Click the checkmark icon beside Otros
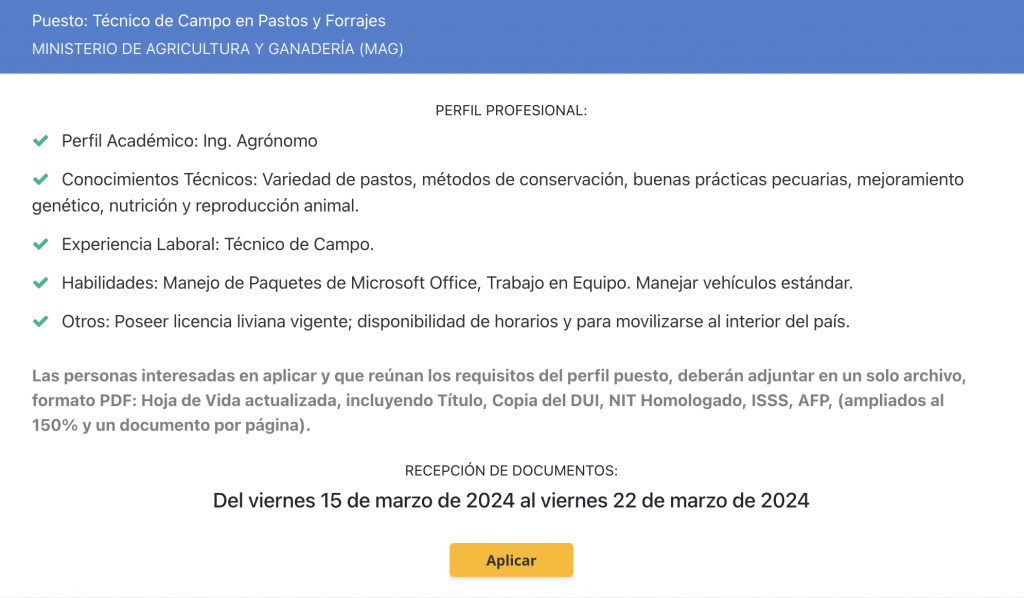1024x598 pixels. (x=40, y=321)
